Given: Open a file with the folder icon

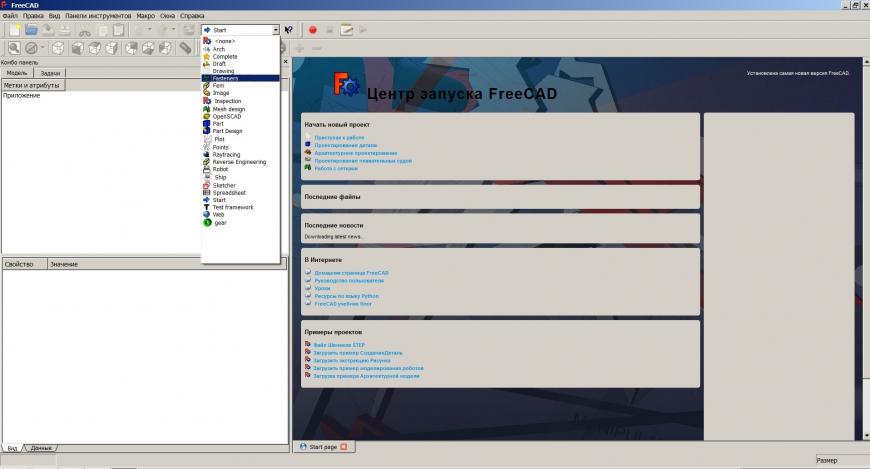Looking at the screenshot, I should point(32,30).
